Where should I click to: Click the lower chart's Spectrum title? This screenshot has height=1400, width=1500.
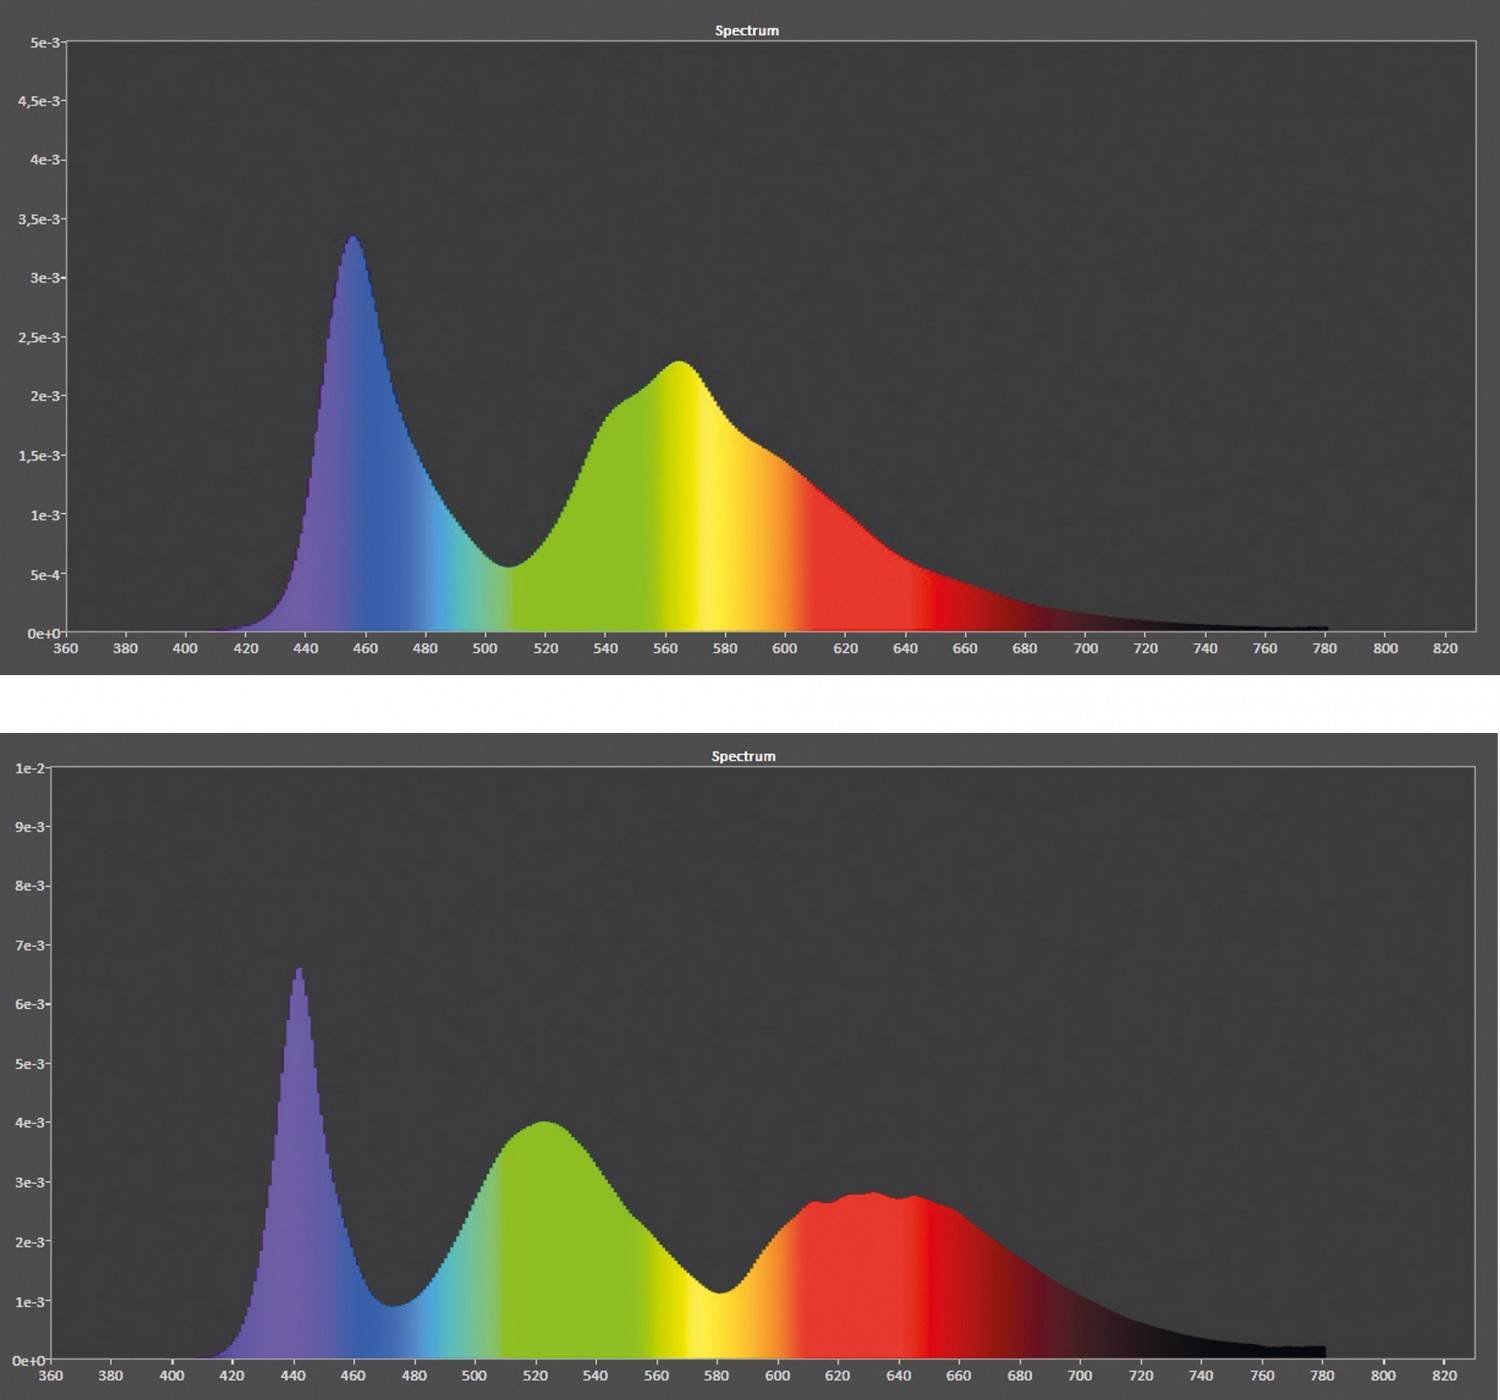click(x=743, y=756)
